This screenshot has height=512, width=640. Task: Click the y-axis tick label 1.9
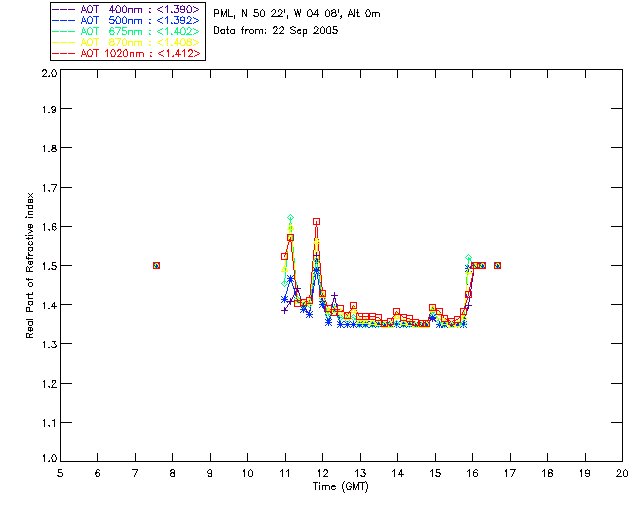(49, 109)
